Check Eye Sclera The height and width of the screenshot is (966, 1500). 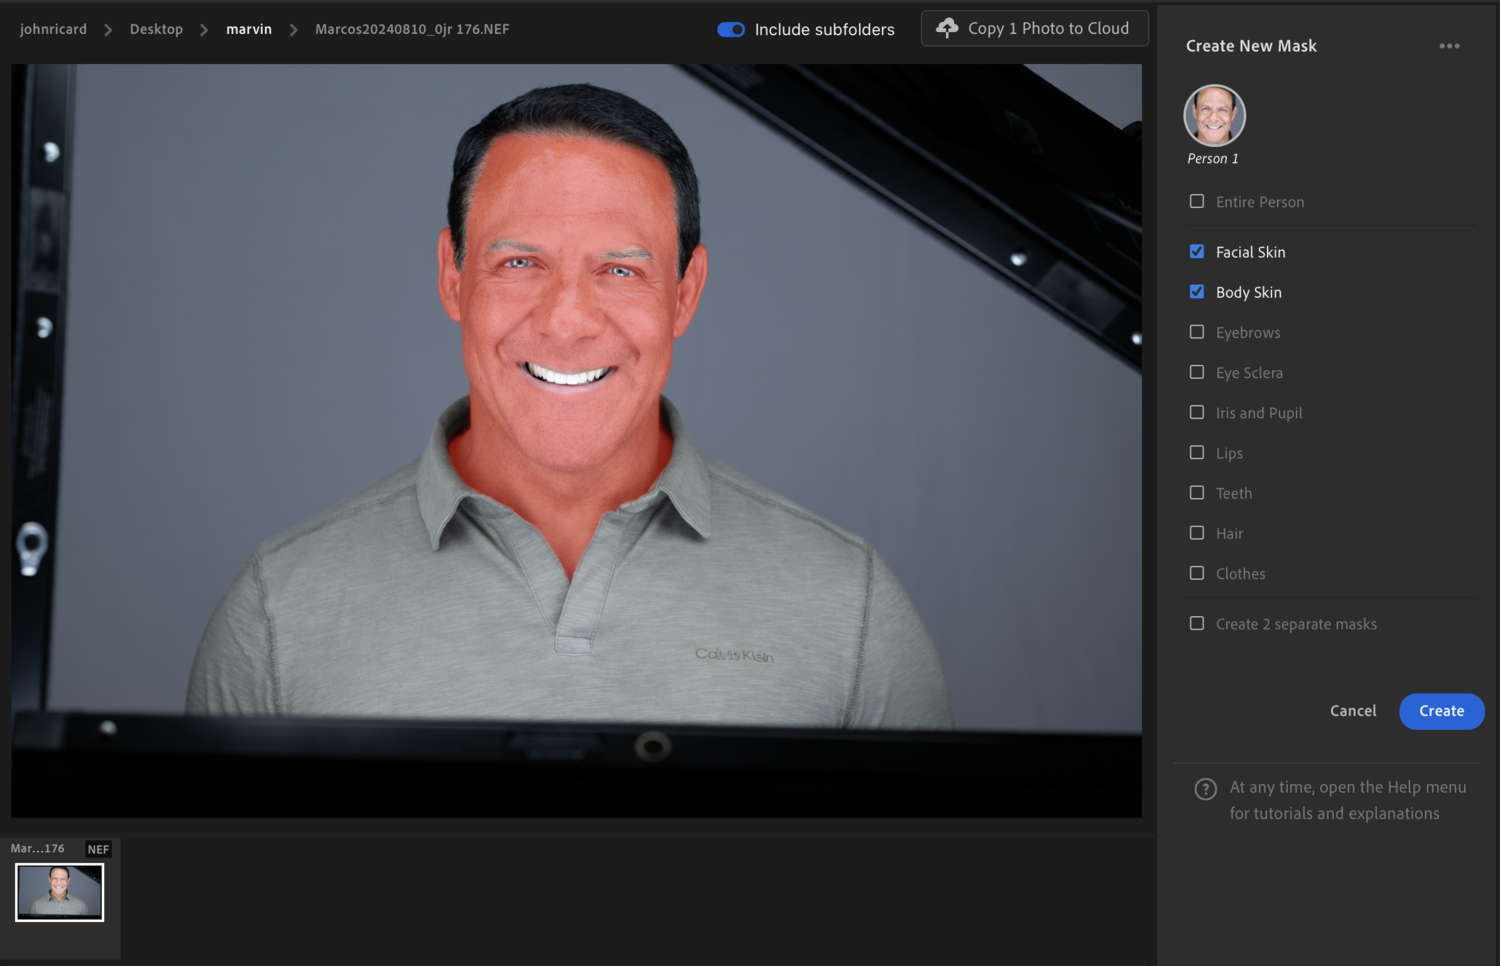pos(1196,372)
